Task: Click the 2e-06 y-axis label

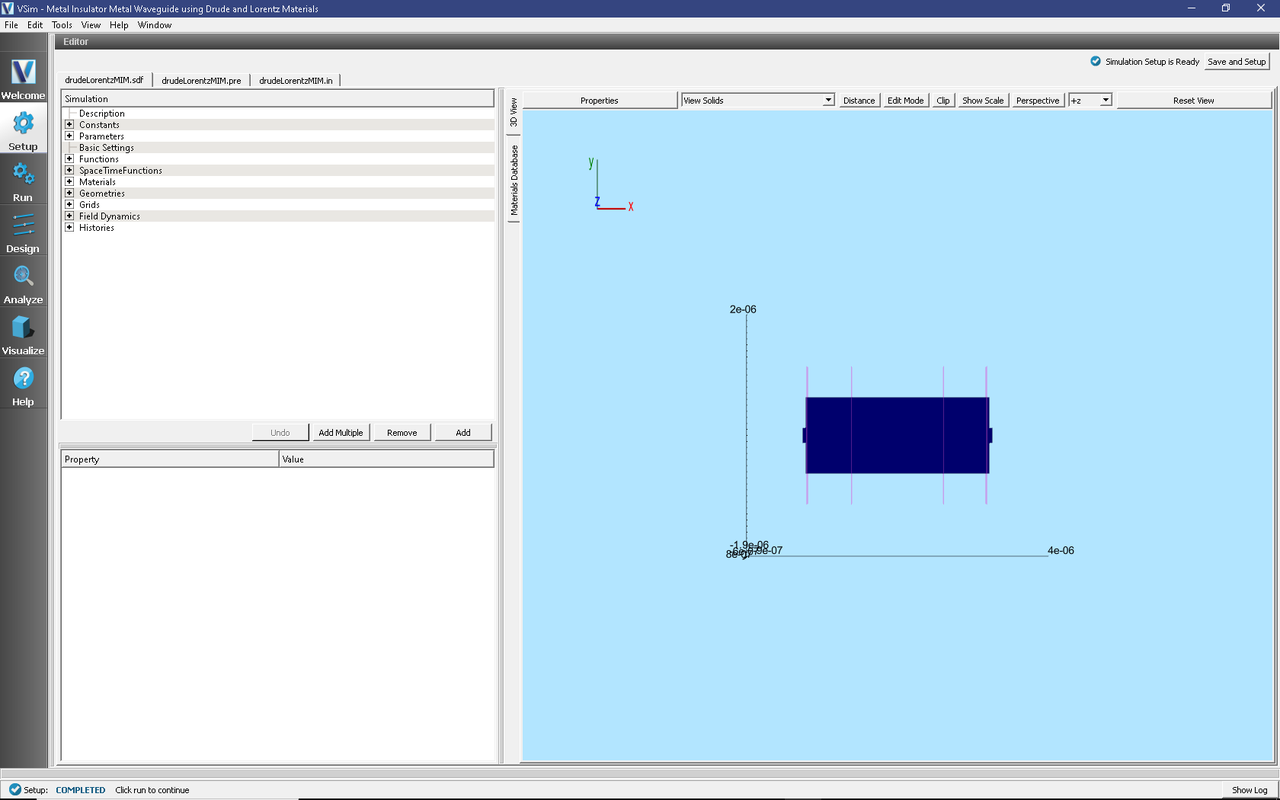Action: [x=743, y=309]
